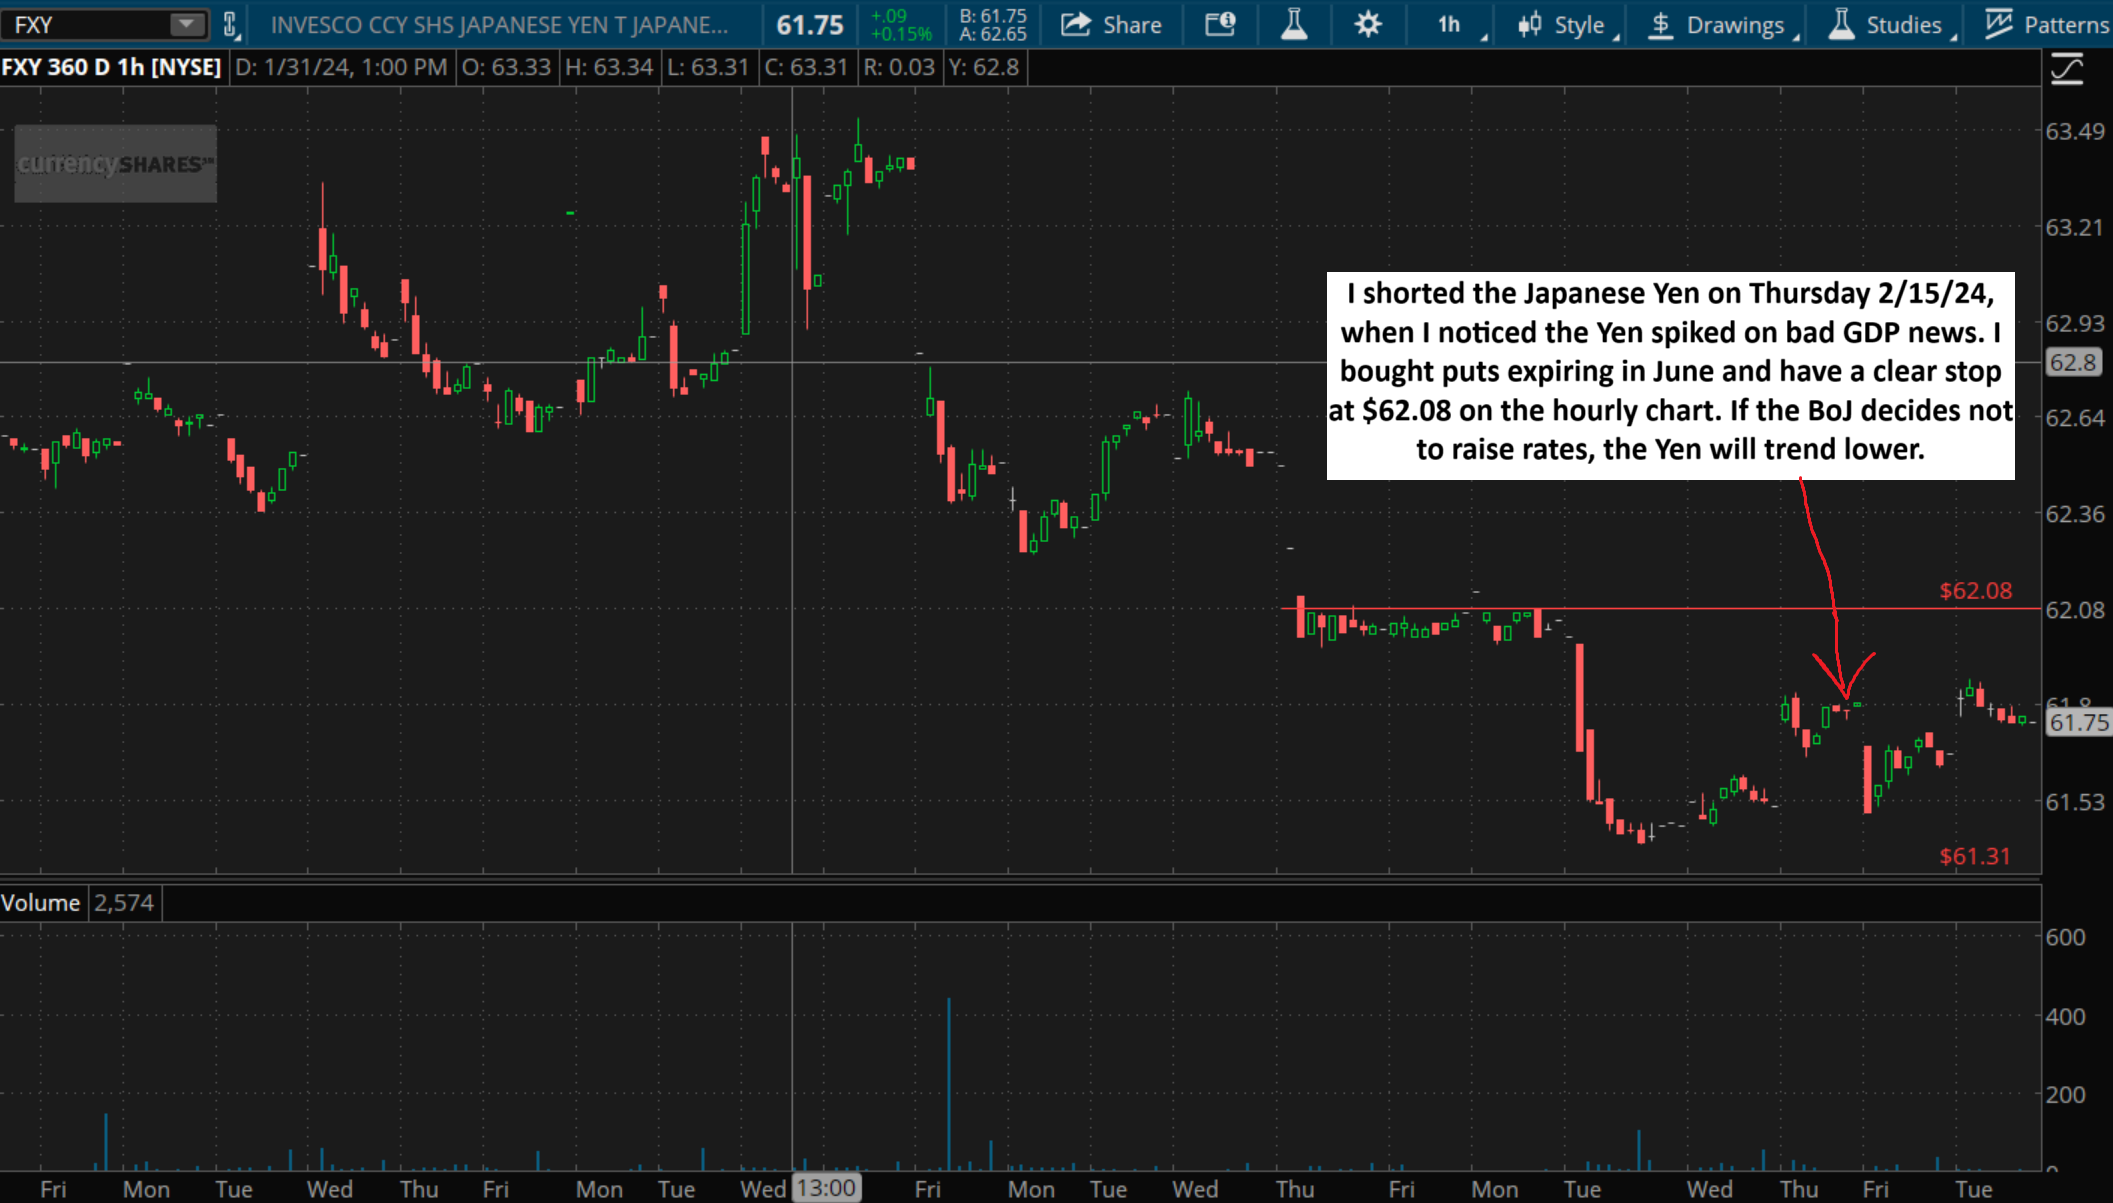Click the red $62.08 stop-loss line label

1975,590
